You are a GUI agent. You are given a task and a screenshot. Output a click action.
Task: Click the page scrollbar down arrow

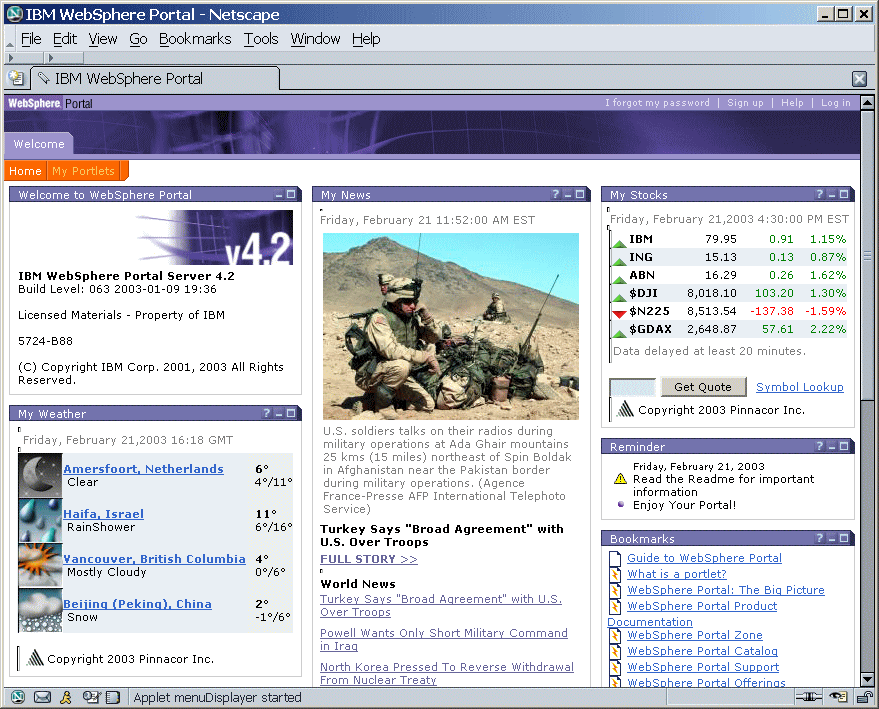(867, 680)
